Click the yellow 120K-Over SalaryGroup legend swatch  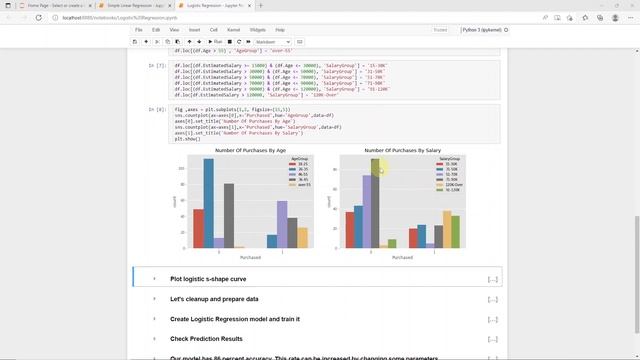[x=439, y=185]
